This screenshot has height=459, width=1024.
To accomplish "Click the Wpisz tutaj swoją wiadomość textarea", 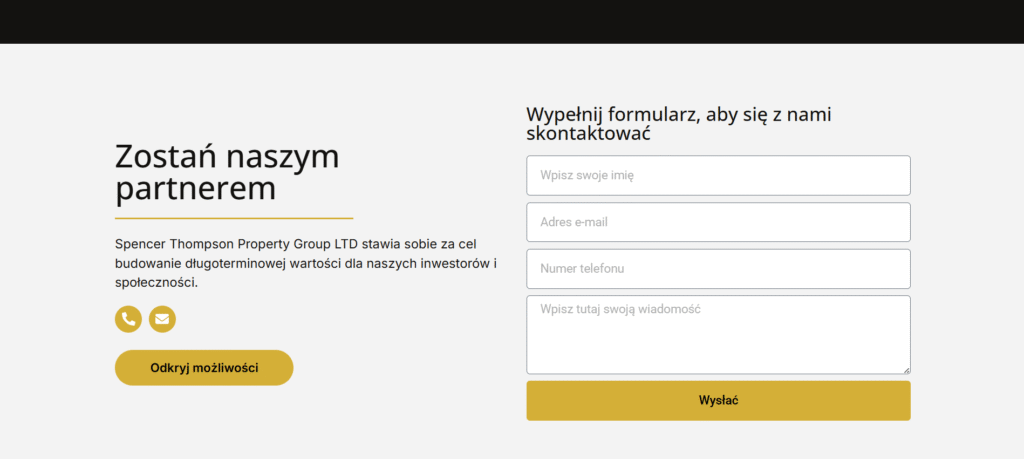I will click(x=718, y=334).
